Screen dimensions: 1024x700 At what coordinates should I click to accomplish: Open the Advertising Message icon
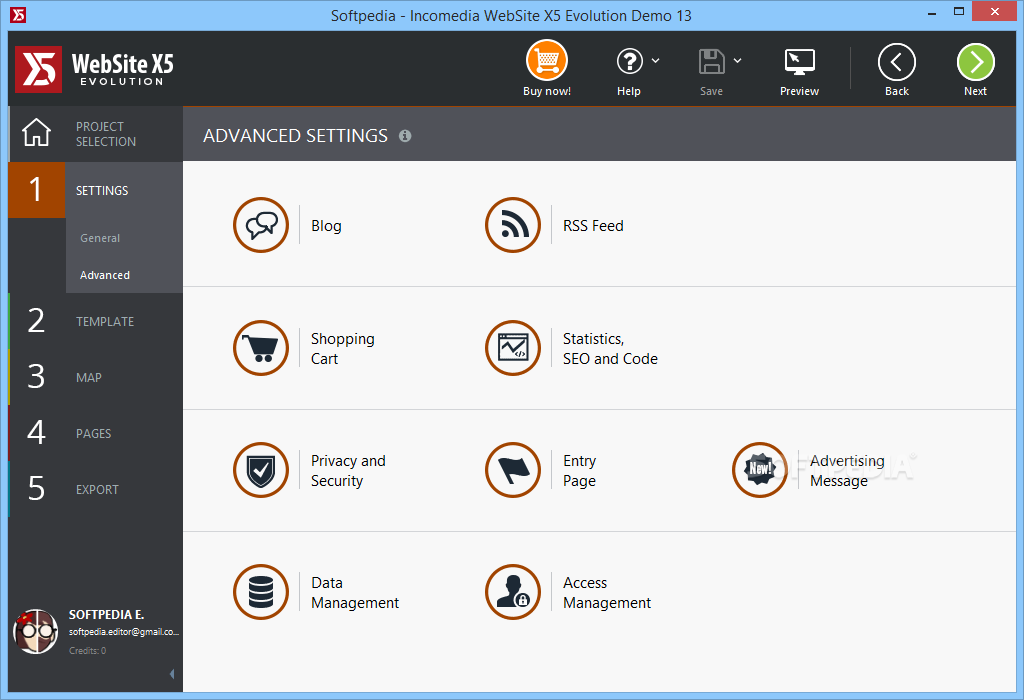click(x=760, y=470)
